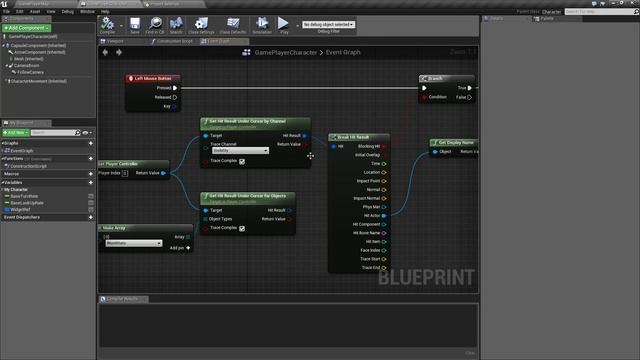Select the FollowCamera component
The image size is (640, 360).
tap(30, 72)
